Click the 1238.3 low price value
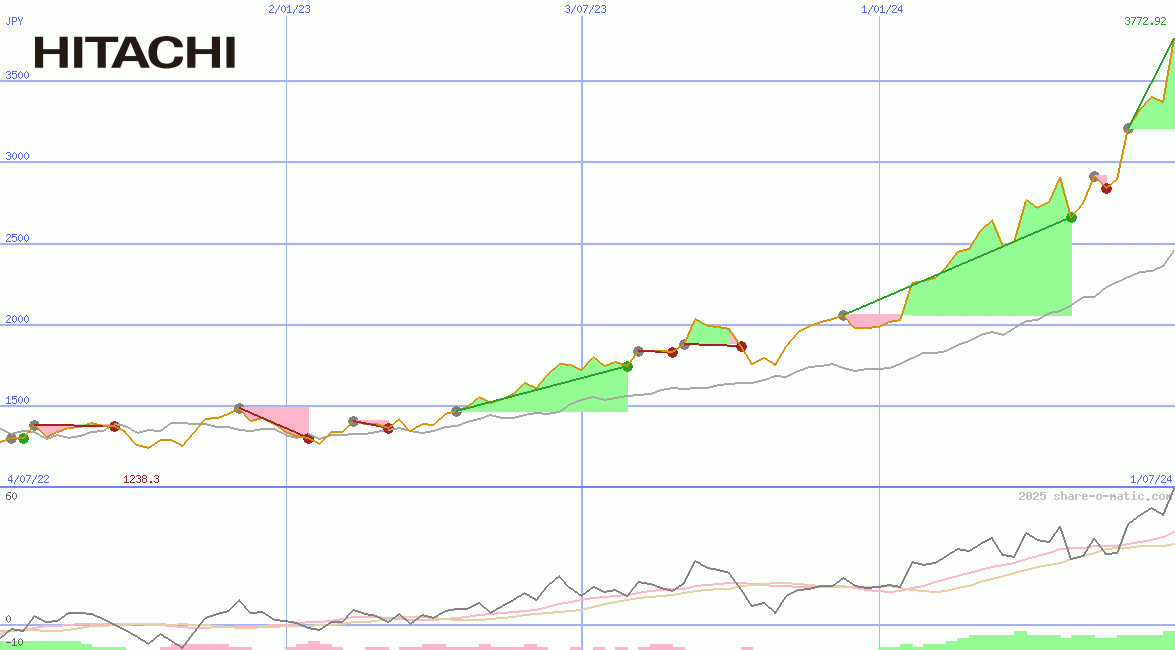1175x650 pixels. [142, 479]
